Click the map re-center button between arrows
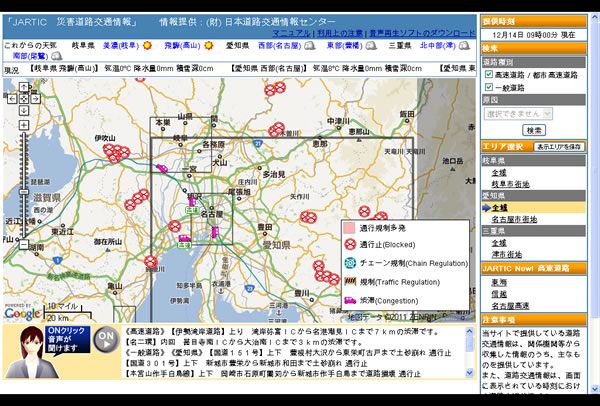Viewport: 600px width, 406px height. point(24,99)
